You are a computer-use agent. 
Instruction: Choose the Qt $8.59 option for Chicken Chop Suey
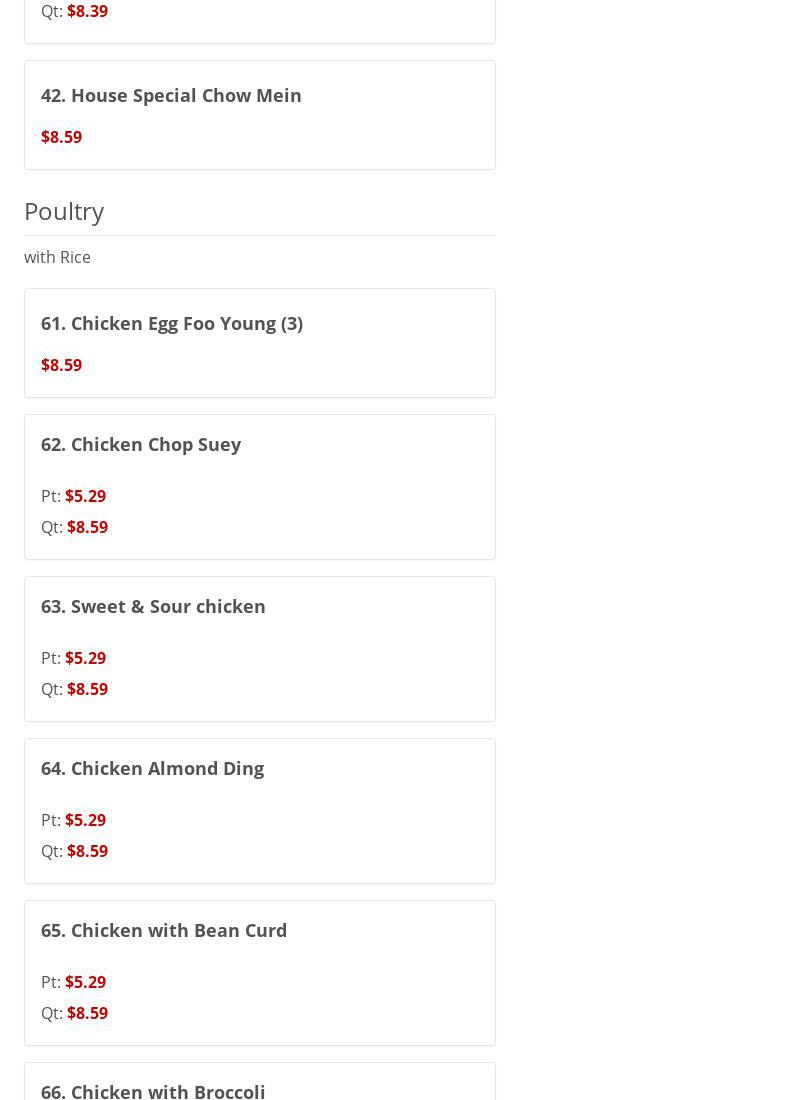(x=87, y=527)
